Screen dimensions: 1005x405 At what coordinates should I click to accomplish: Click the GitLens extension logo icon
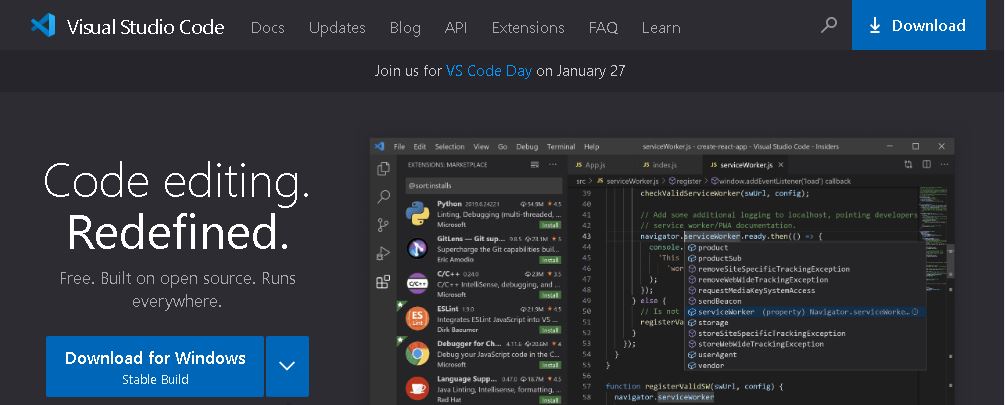[417, 248]
